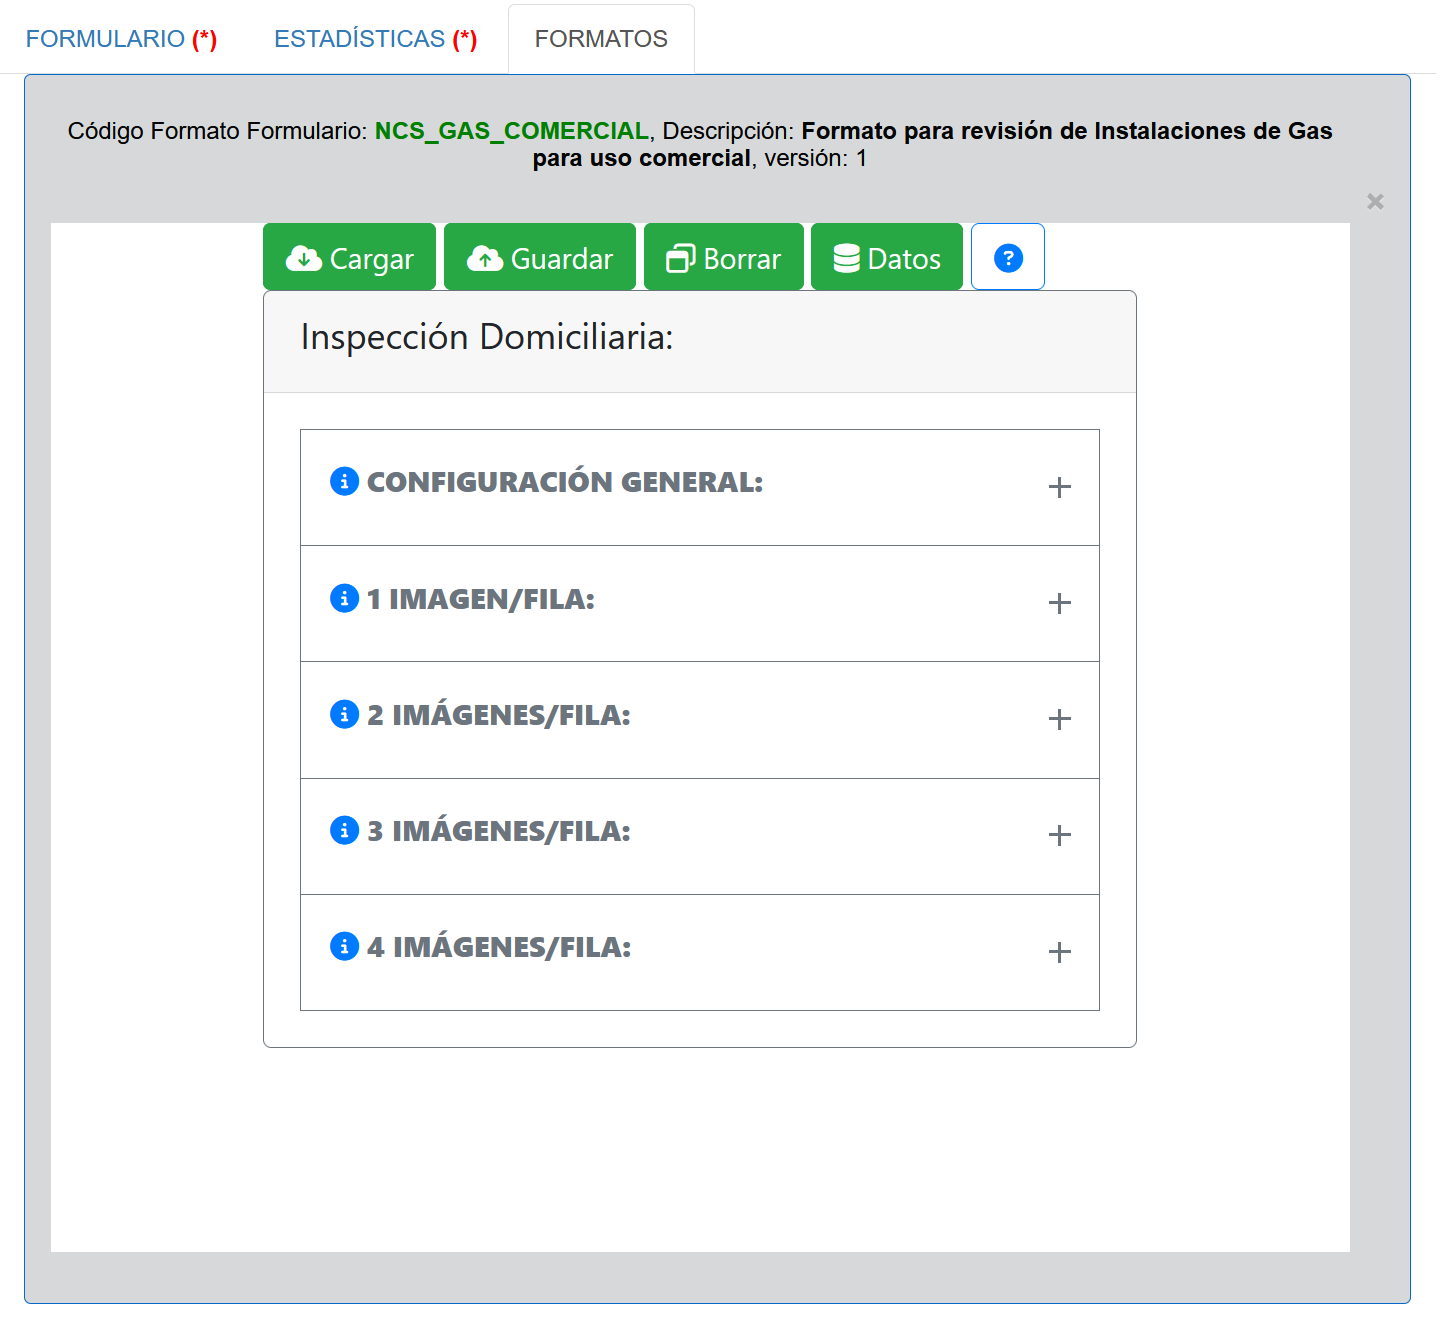1445x1332 pixels.
Task: Close the format panel with the X
Action: point(1375,202)
